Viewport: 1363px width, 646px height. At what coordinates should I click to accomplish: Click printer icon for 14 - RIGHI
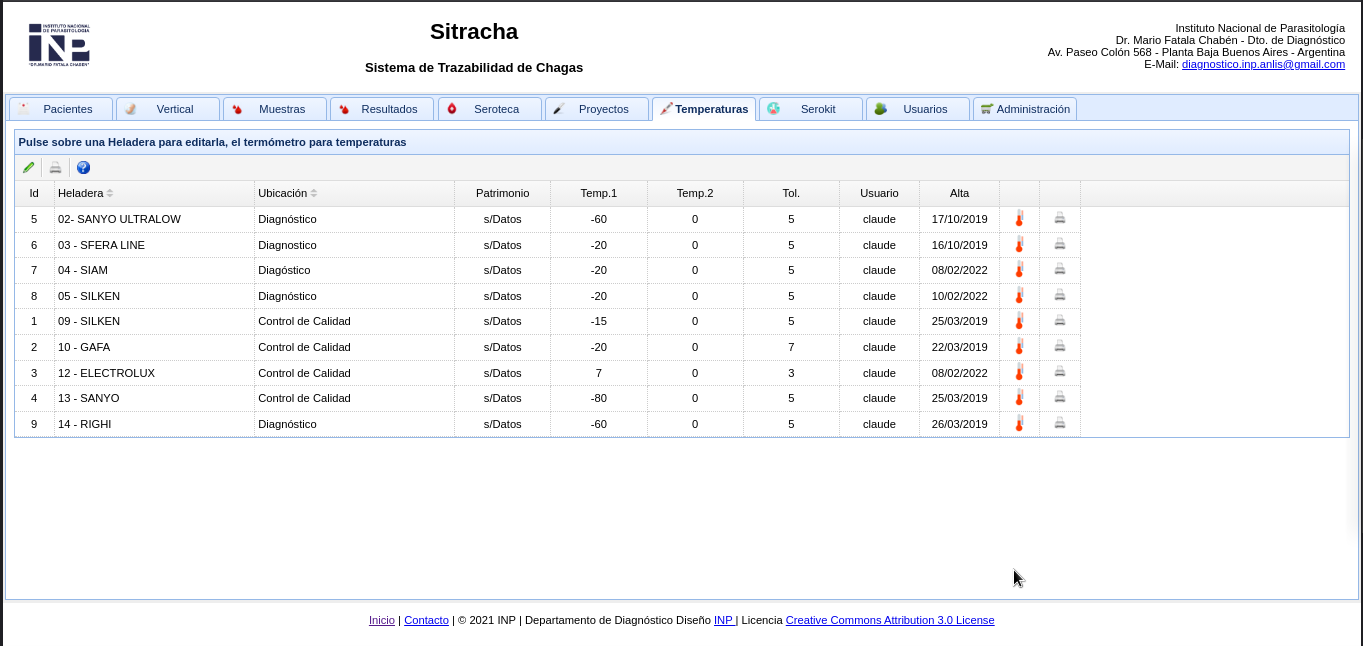tap(1060, 424)
